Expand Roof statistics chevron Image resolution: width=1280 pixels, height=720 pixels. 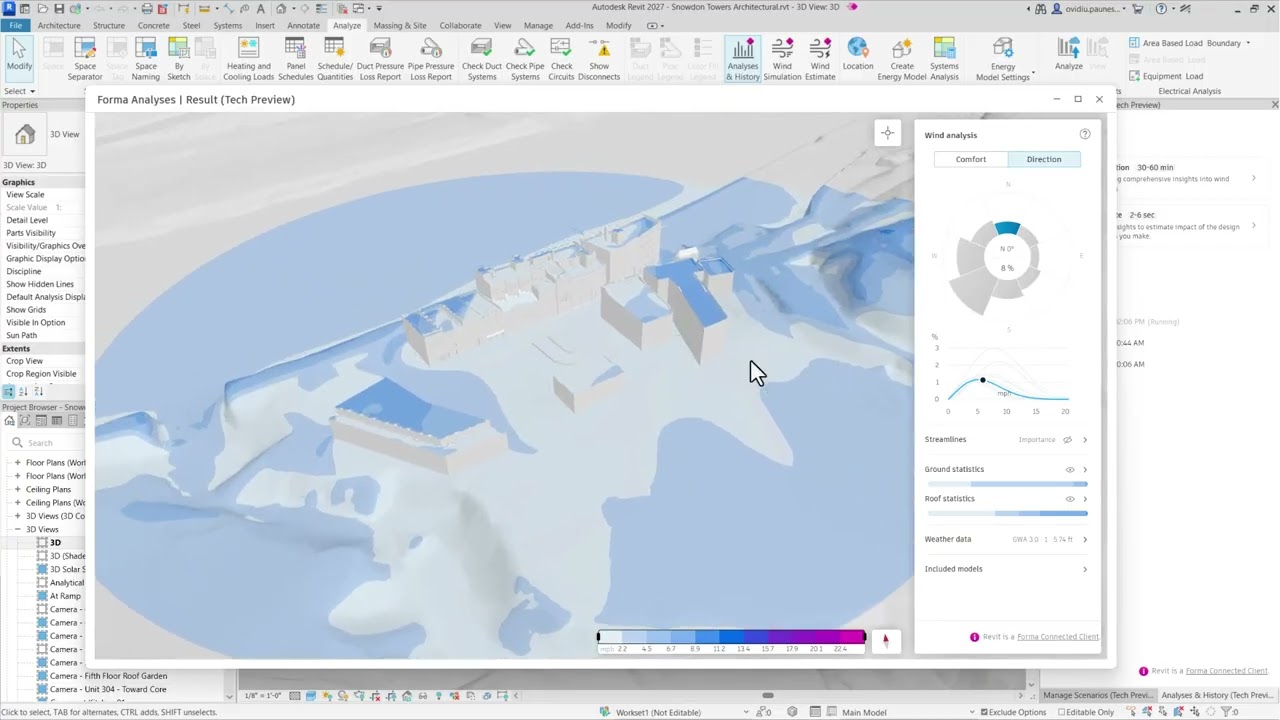pos(1085,499)
